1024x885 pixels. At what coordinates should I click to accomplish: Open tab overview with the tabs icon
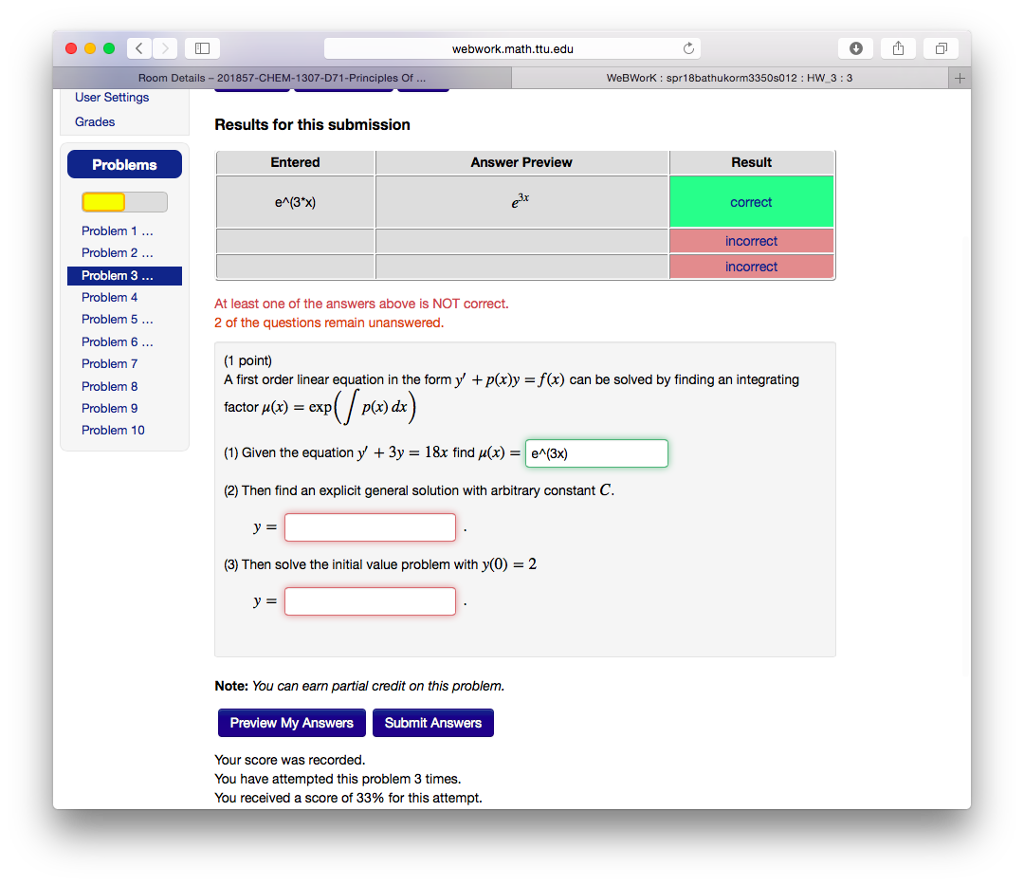tap(940, 47)
